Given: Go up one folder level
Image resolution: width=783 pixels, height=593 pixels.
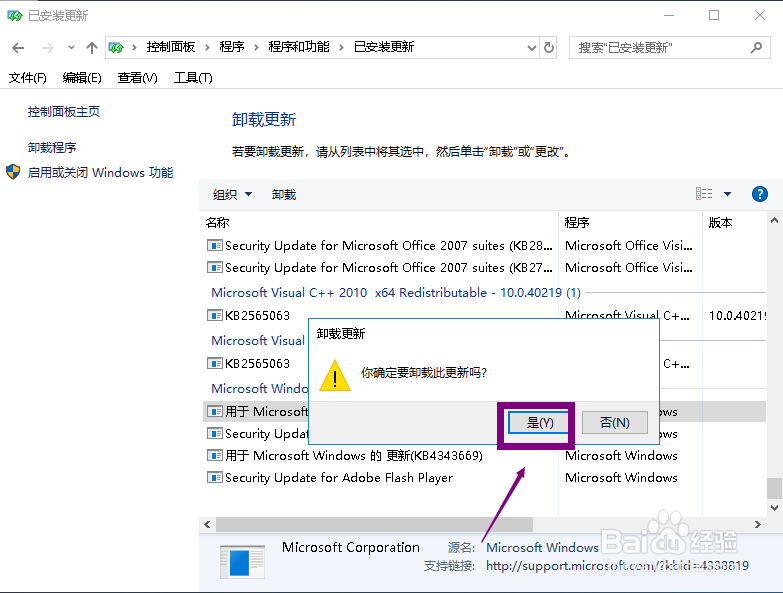Looking at the screenshot, I should point(91,48).
